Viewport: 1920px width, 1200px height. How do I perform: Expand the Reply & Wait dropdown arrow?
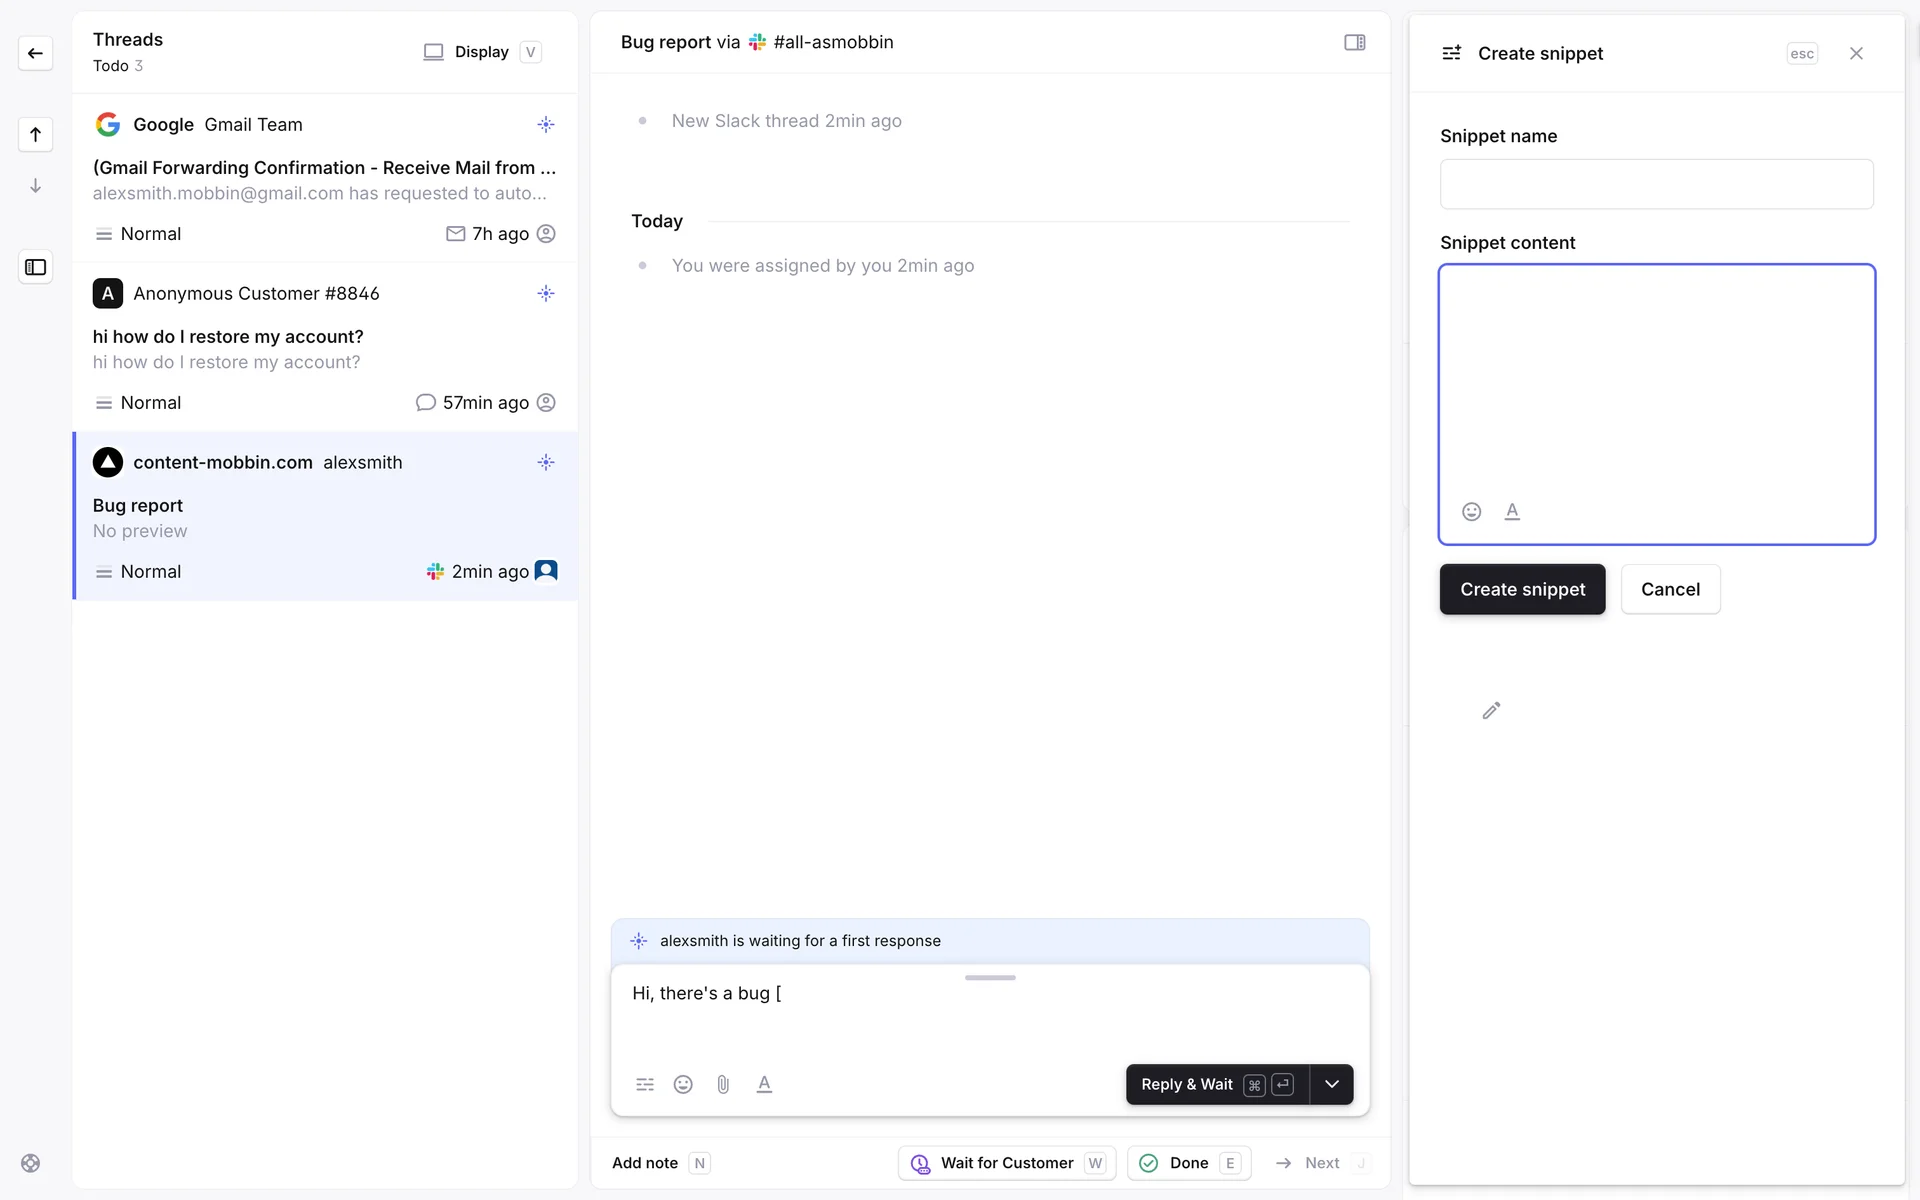pos(1331,1084)
